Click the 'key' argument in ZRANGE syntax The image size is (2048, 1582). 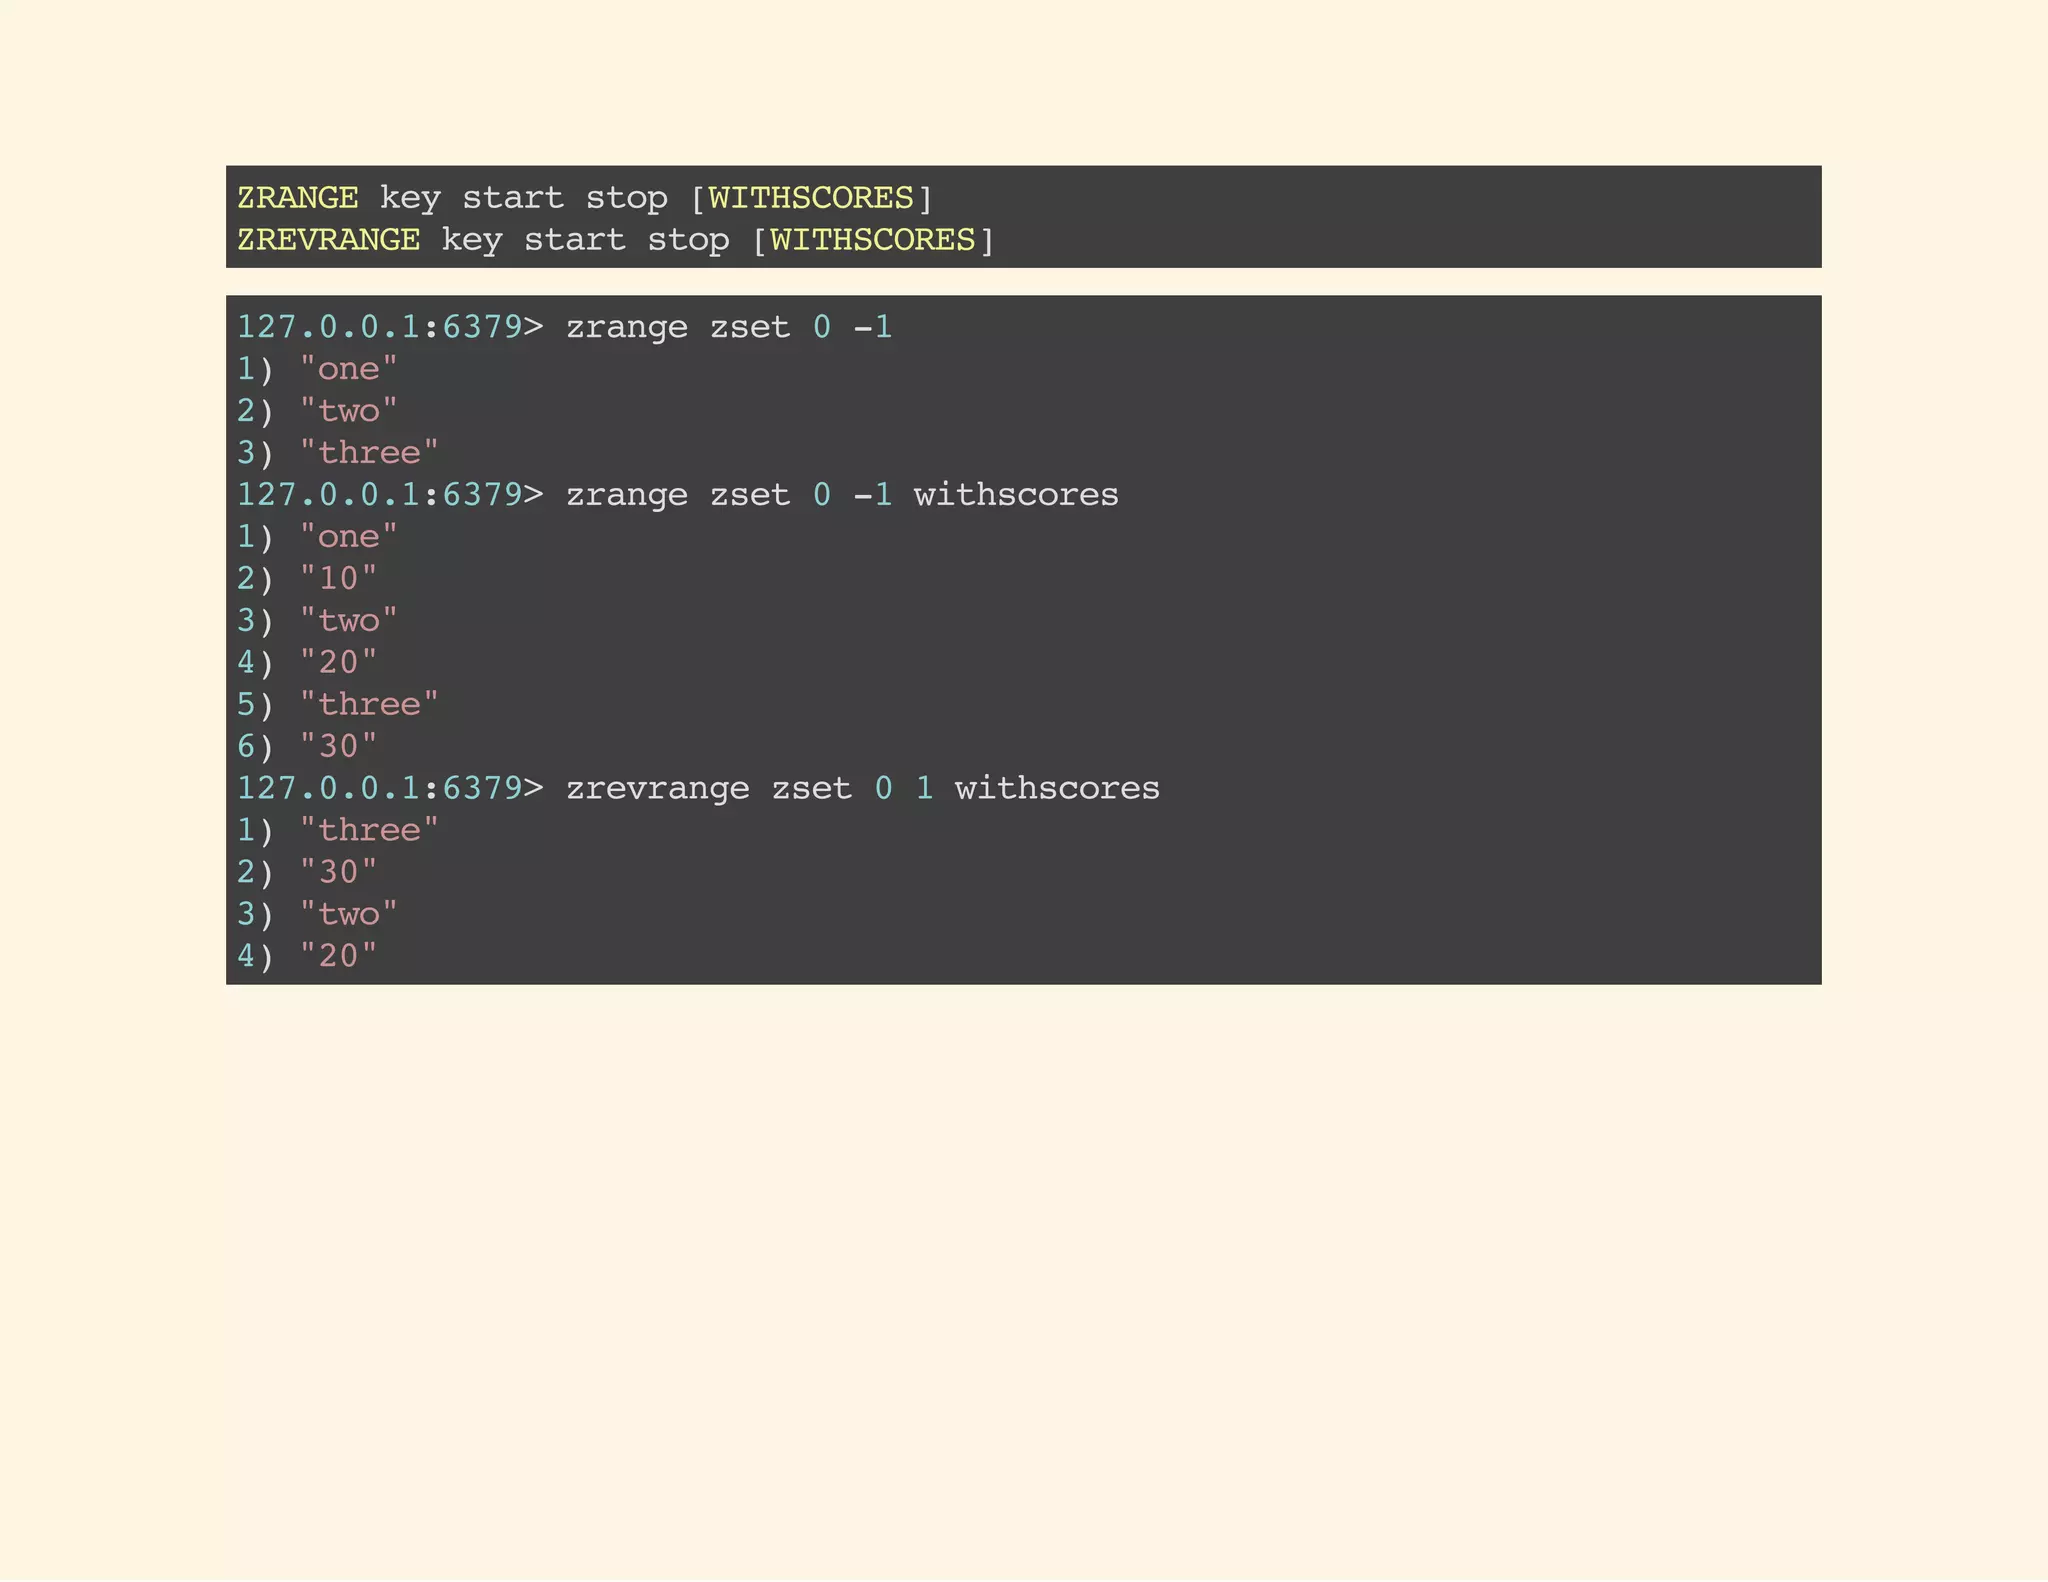pos(410,198)
